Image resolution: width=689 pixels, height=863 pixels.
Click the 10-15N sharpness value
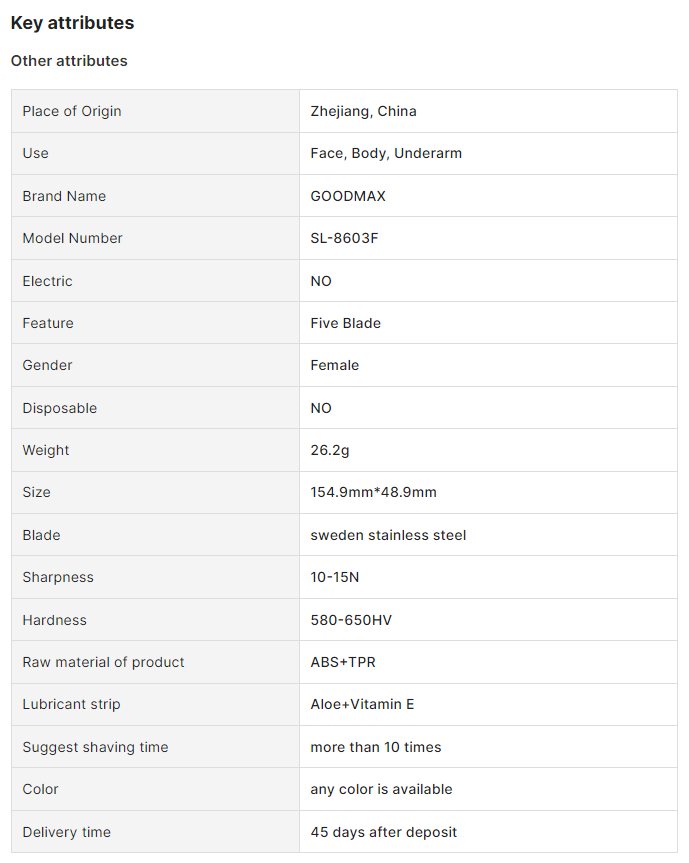click(335, 577)
